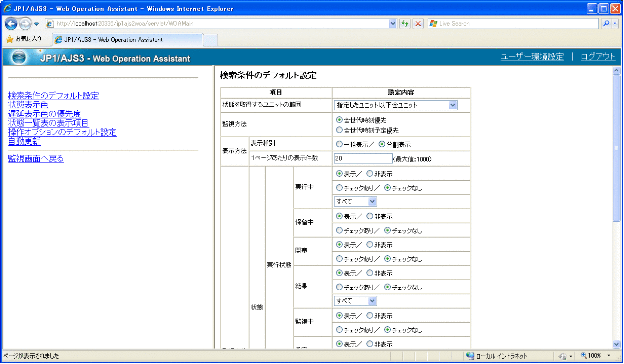The image size is (624, 364).
Task: Select the JP1/AJS3 Web Operation Assistant tab
Action: 127,39
